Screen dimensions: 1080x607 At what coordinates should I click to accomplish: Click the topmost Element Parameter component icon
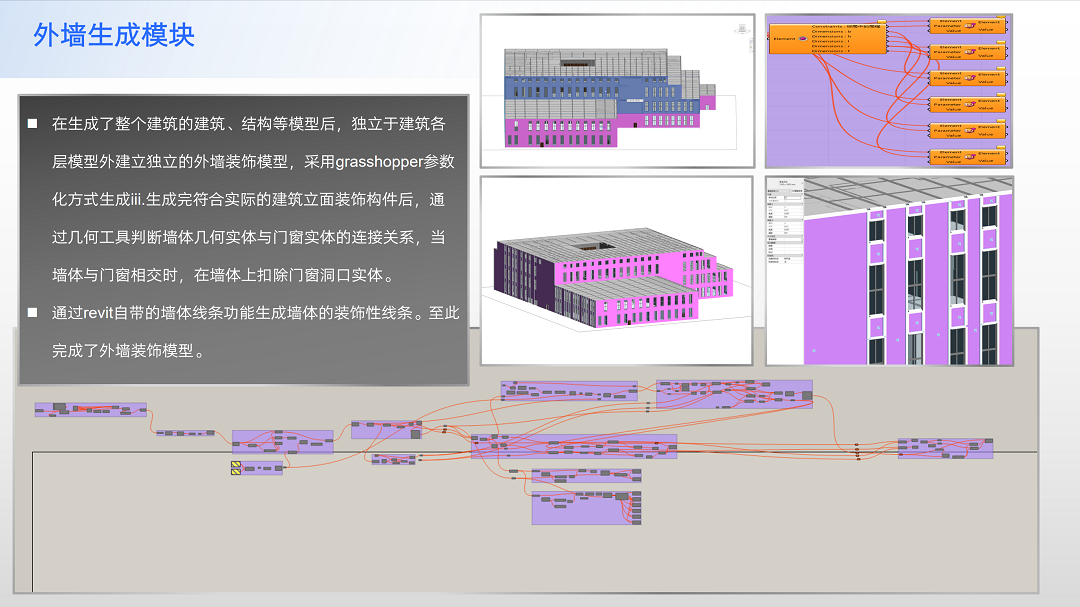[x=969, y=25]
